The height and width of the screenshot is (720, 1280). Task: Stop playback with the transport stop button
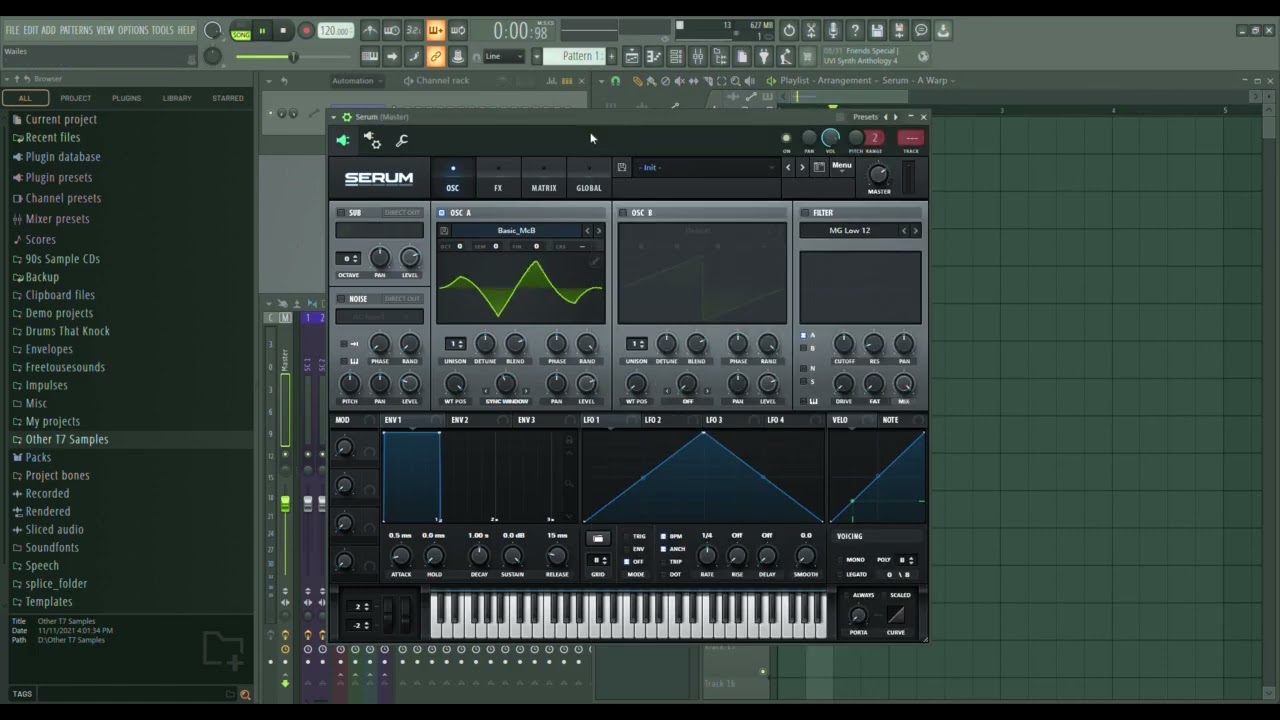click(283, 31)
